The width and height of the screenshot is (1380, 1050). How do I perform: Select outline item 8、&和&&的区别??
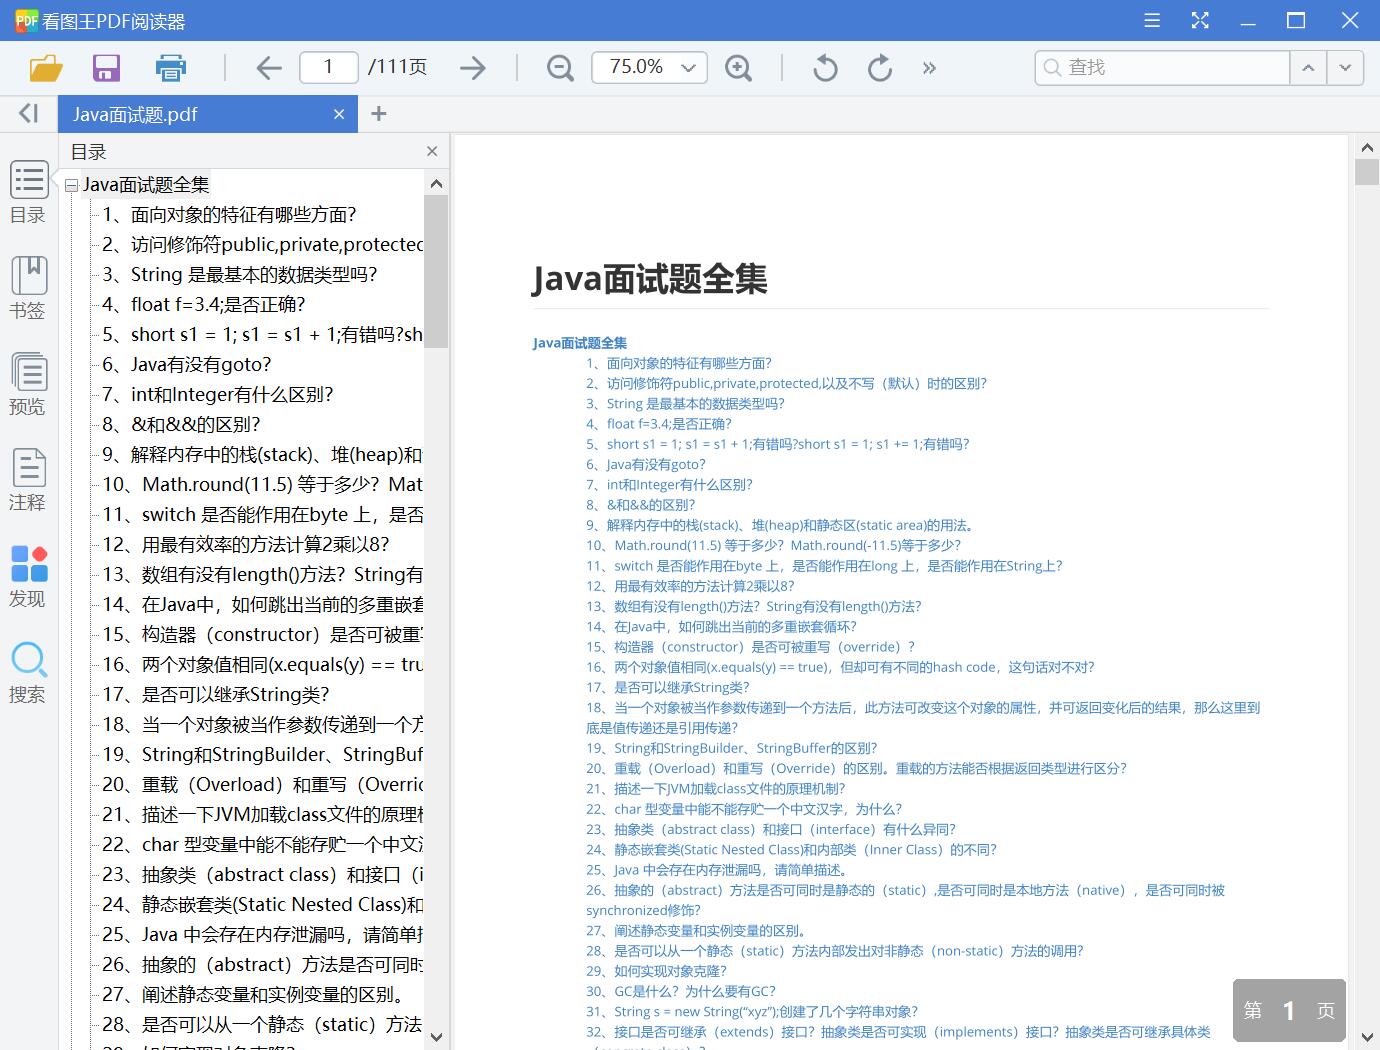point(181,425)
